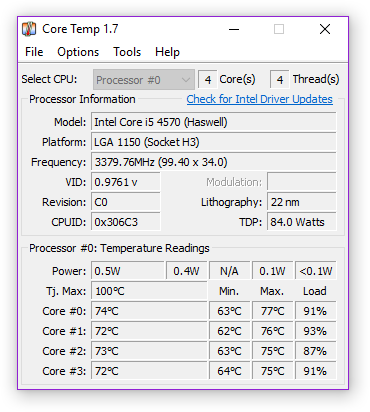Click the CPUID field 0x306C3

click(126, 222)
